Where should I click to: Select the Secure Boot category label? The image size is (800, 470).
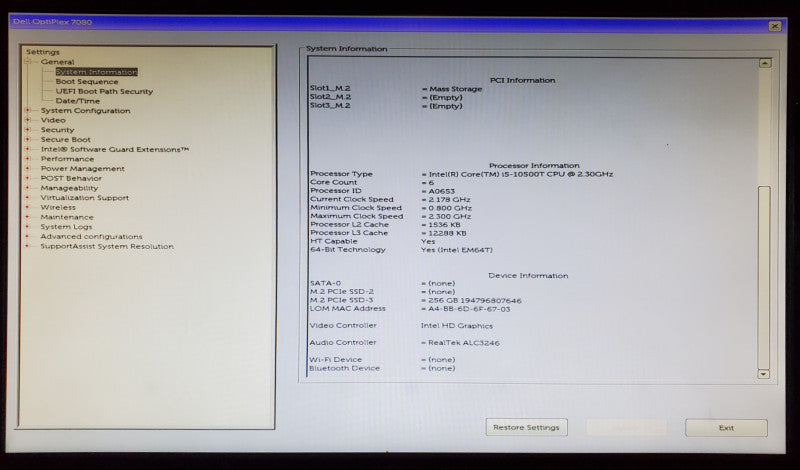coord(65,139)
